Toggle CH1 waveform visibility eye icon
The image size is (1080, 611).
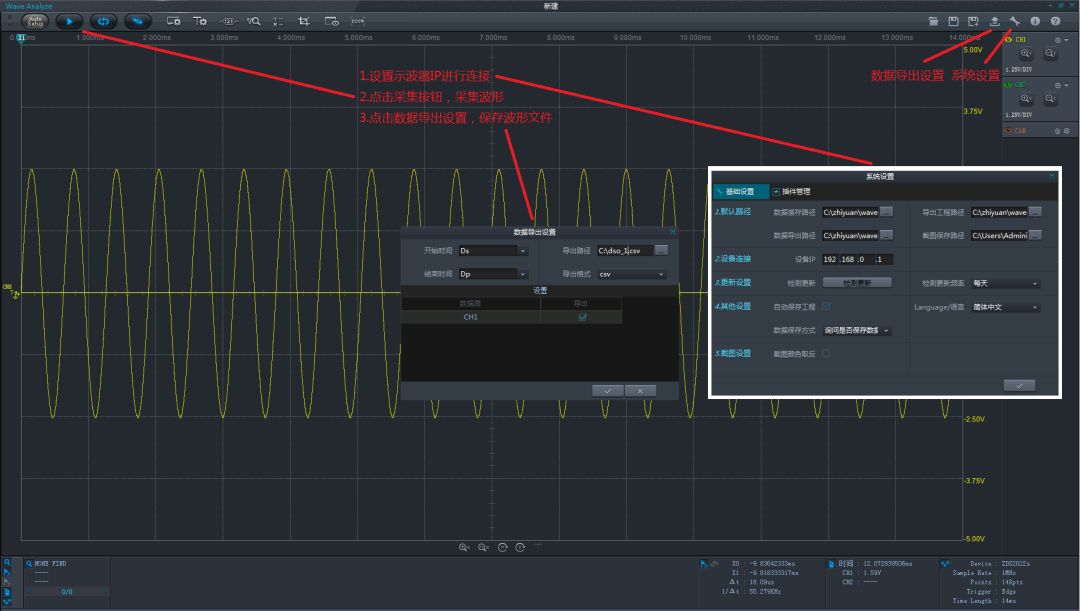click(x=1008, y=40)
